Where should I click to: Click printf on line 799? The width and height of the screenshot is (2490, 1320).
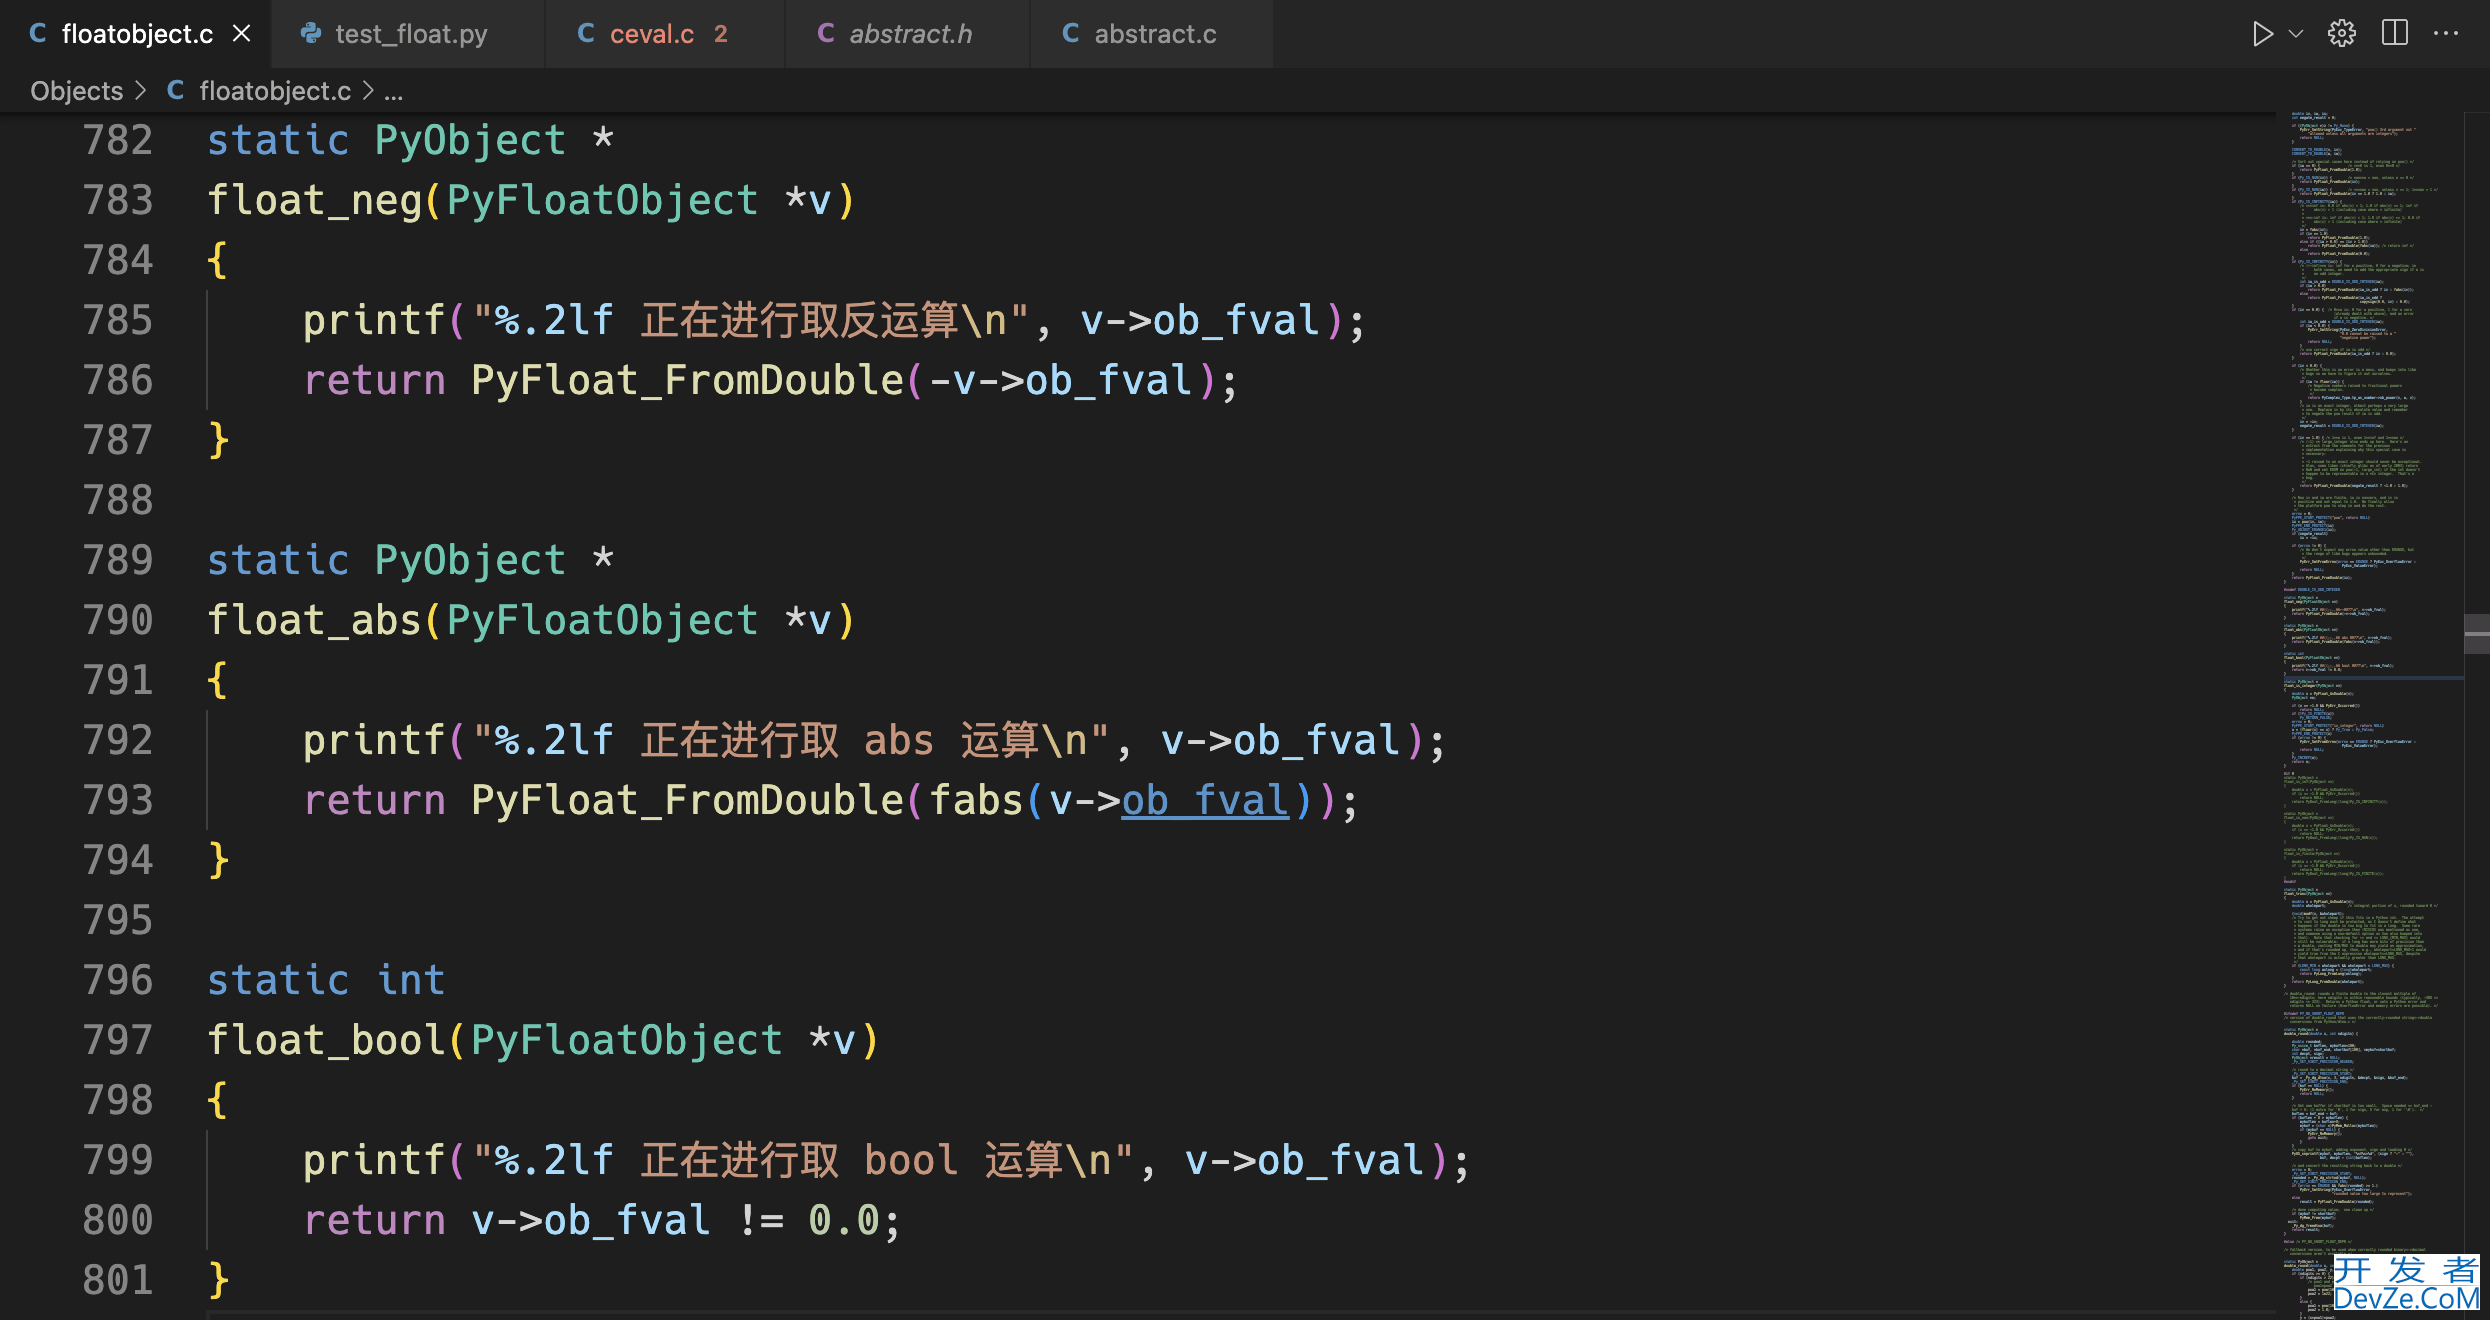tap(374, 1160)
